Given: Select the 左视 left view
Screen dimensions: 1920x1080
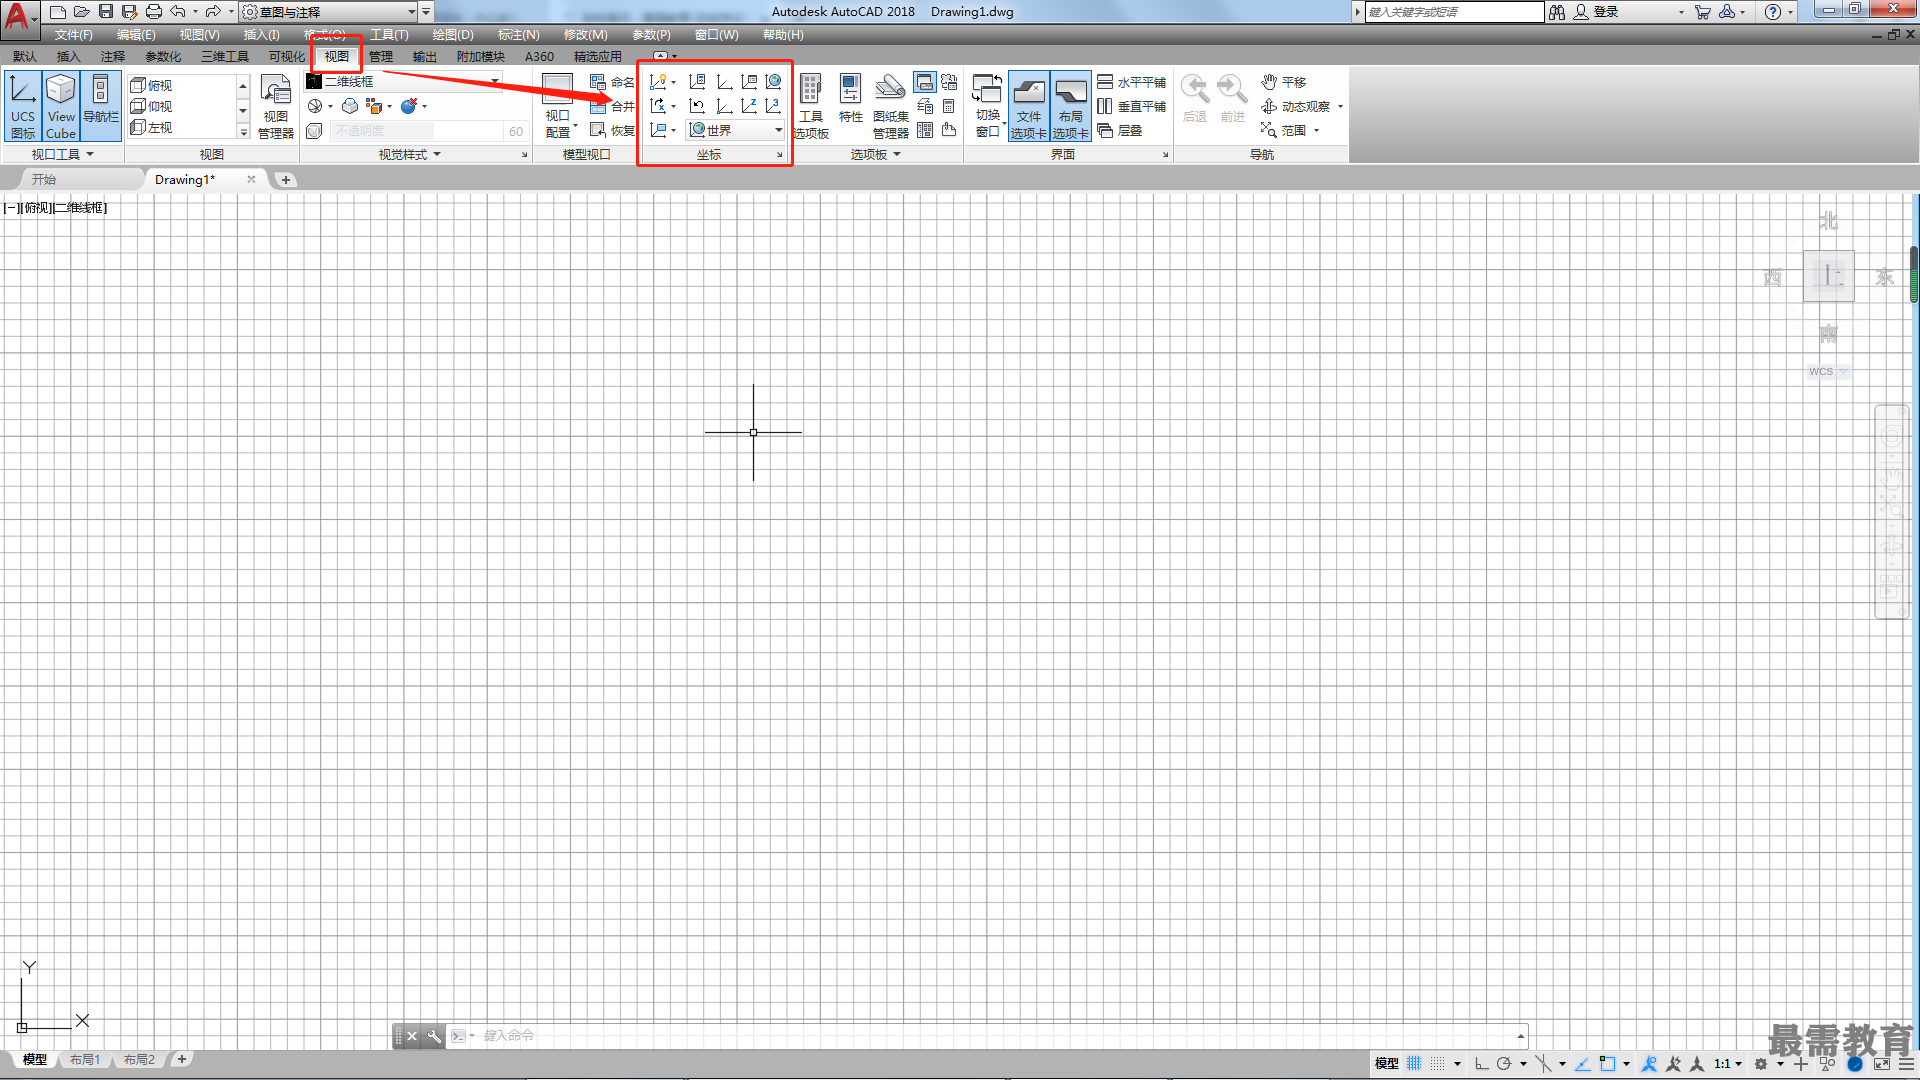Looking at the screenshot, I should tap(152, 127).
